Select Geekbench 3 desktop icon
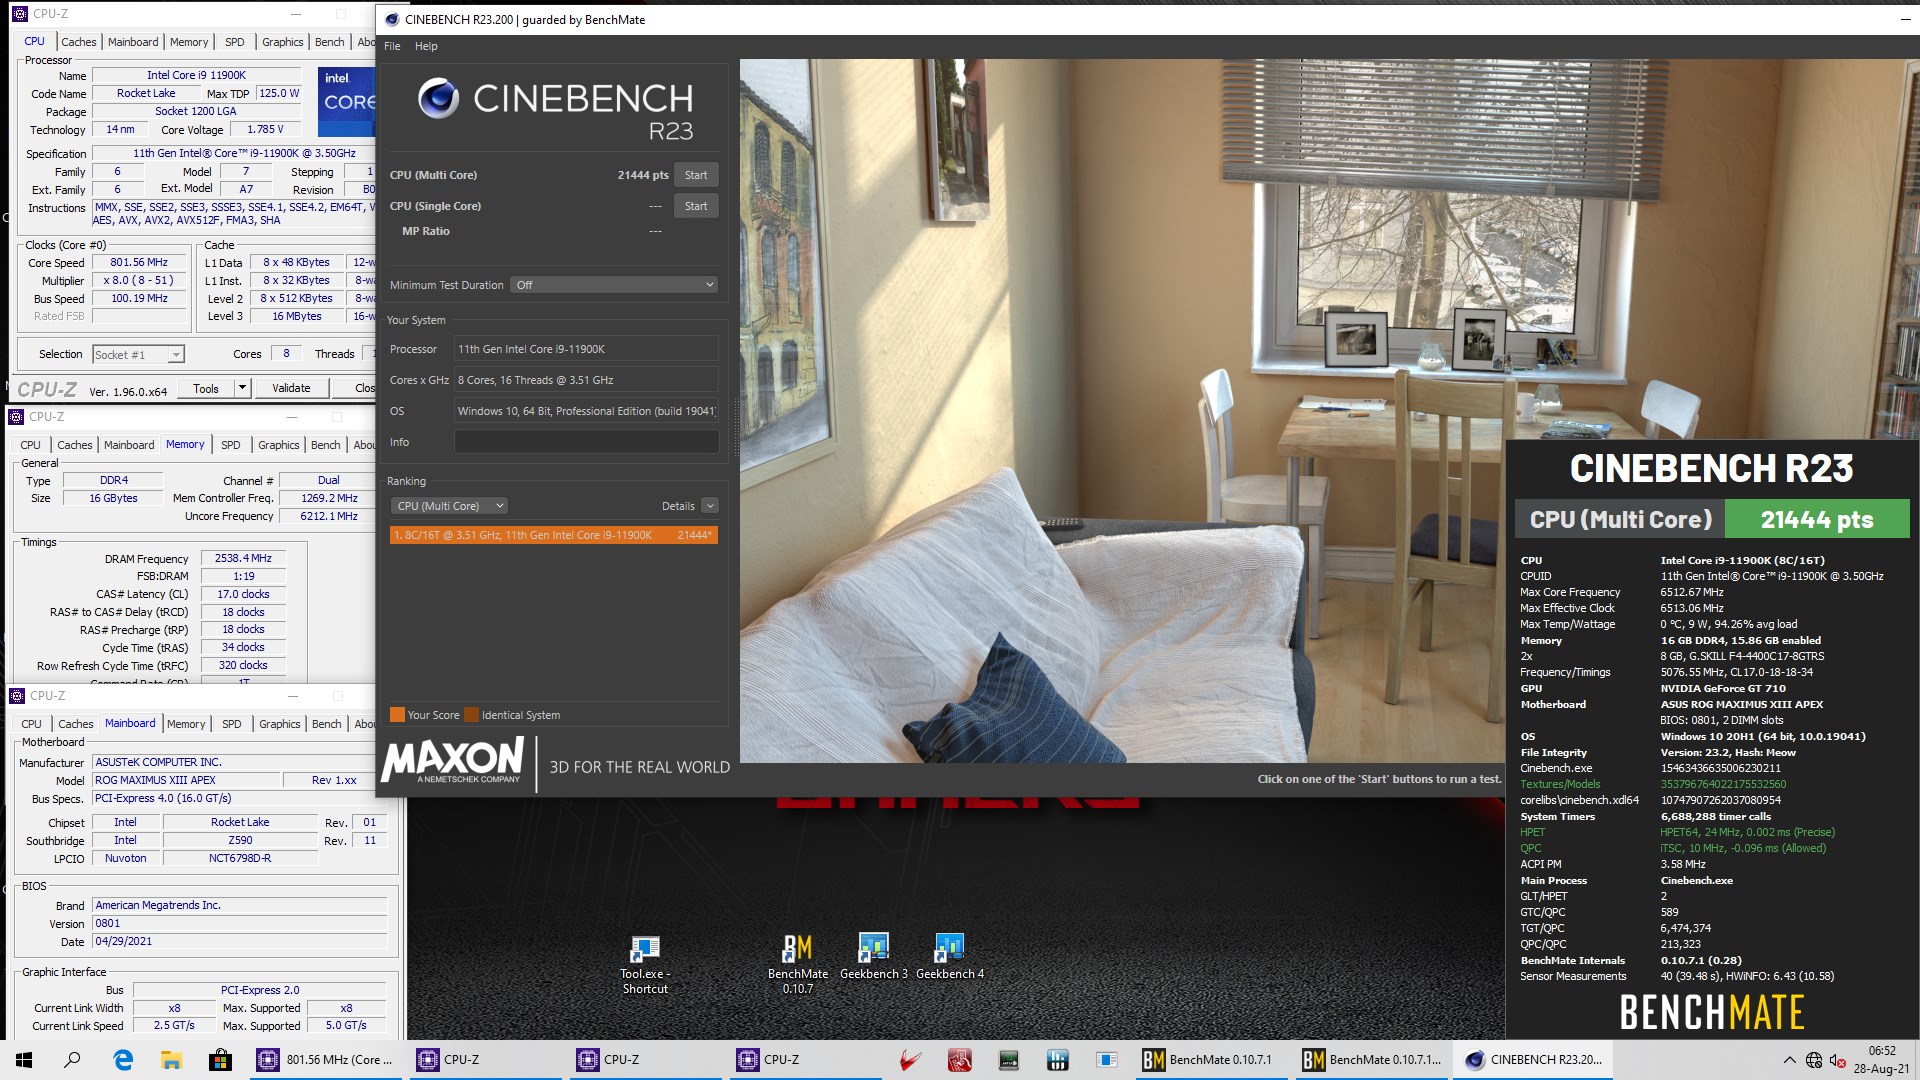The image size is (1920, 1080). tap(874, 958)
